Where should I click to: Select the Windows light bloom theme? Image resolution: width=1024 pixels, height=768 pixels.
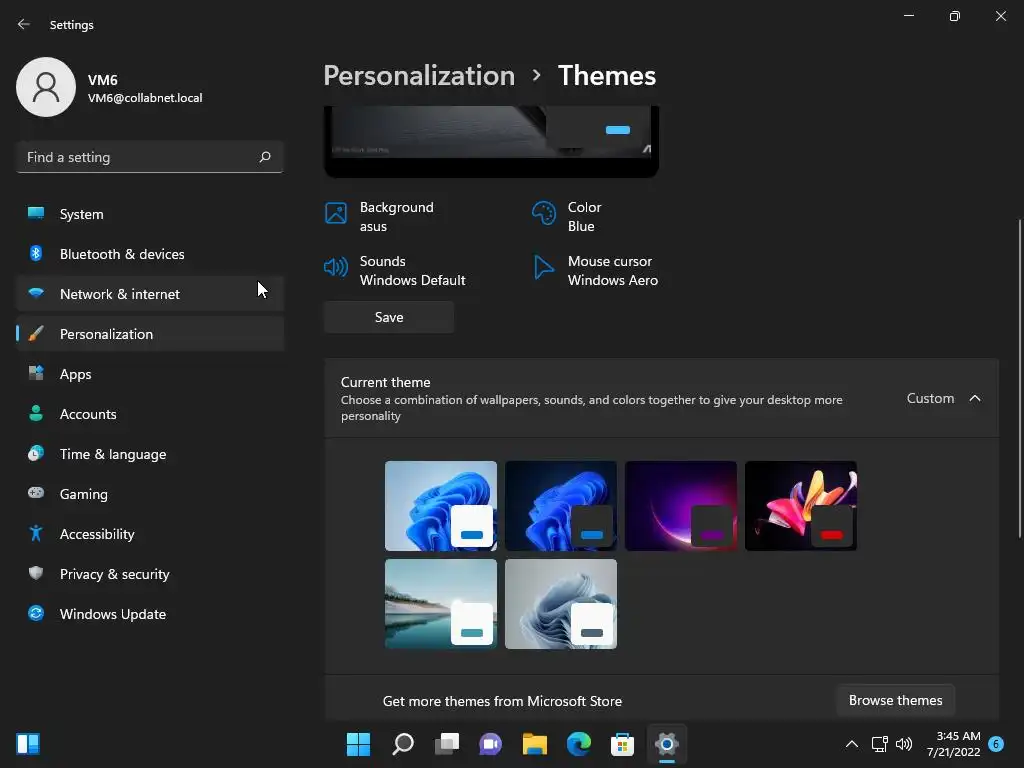[x=441, y=506]
